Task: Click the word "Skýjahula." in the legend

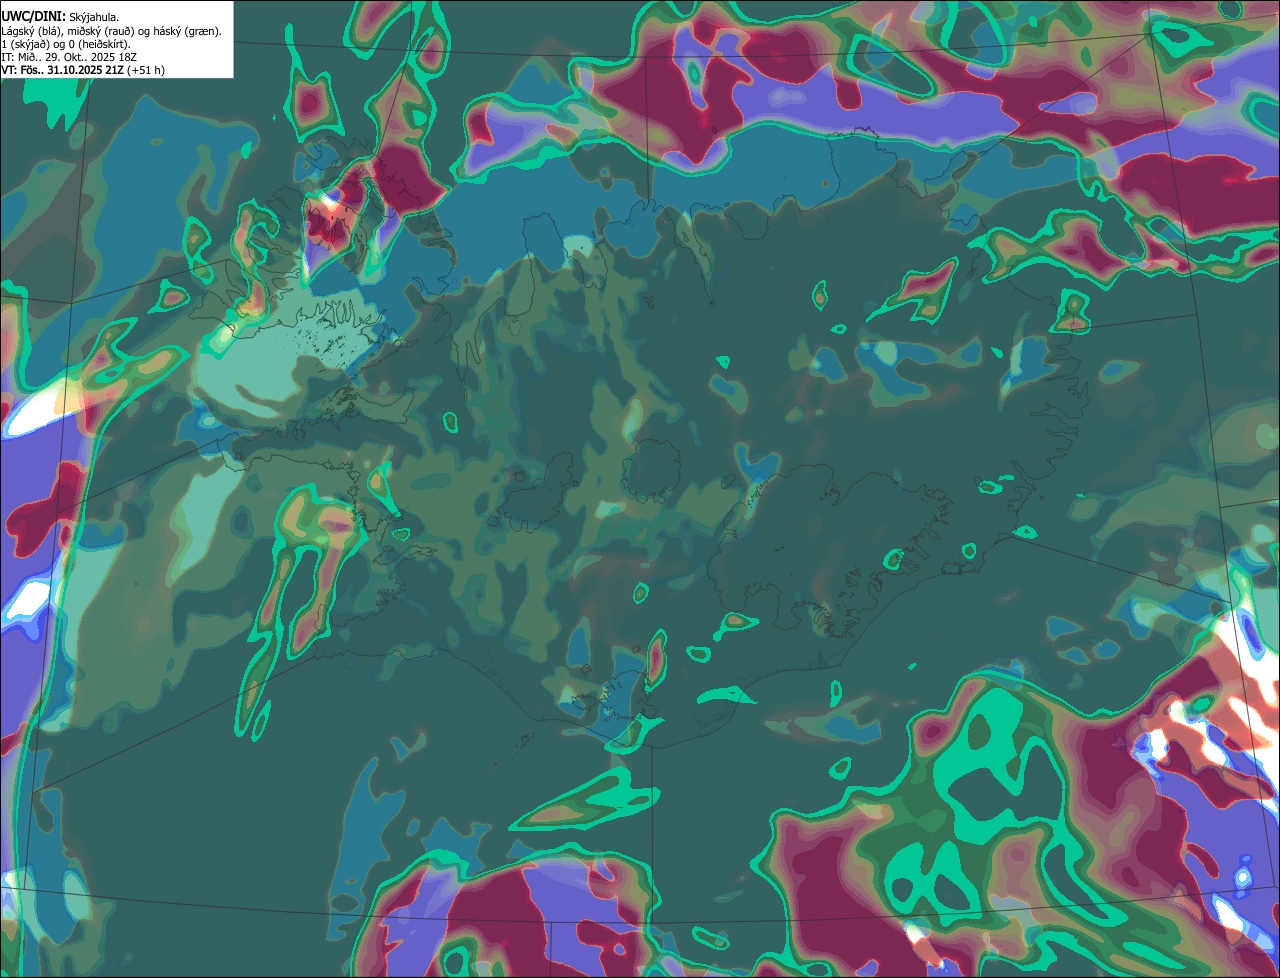Action: pyautogui.click(x=94, y=18)
